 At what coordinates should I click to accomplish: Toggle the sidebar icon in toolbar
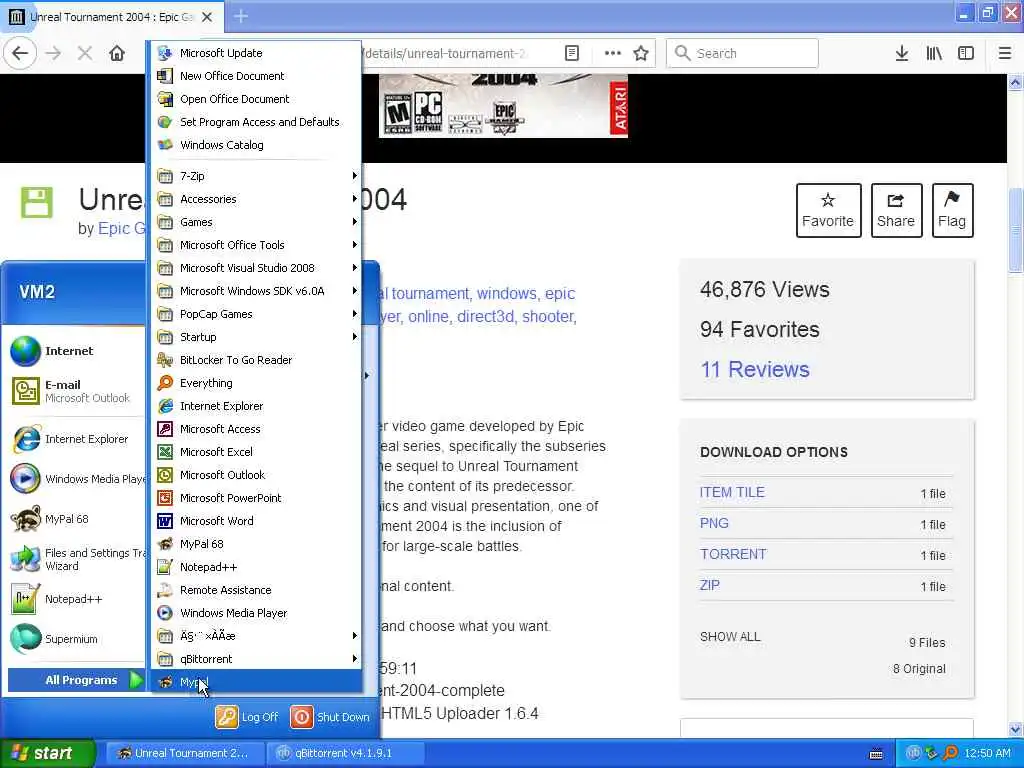point(966,53)
